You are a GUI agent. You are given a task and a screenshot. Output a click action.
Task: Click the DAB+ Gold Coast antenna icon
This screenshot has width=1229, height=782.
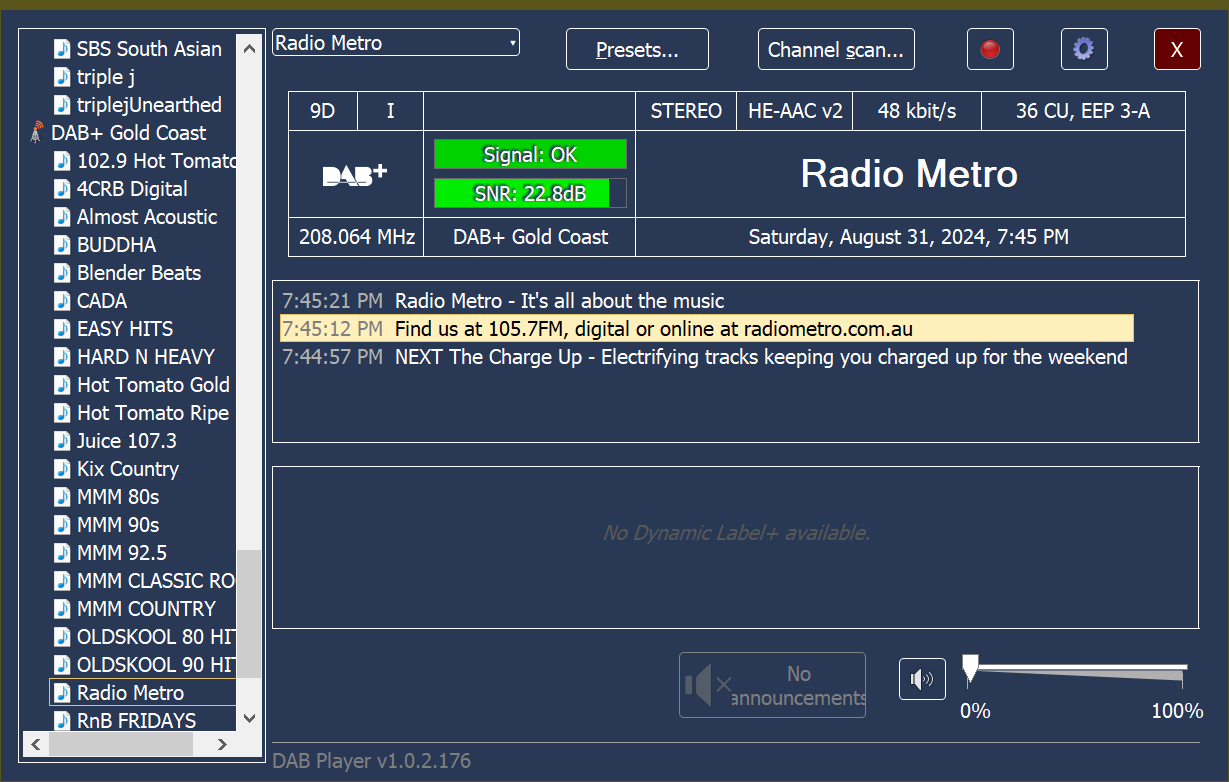[x=37, y=133]
